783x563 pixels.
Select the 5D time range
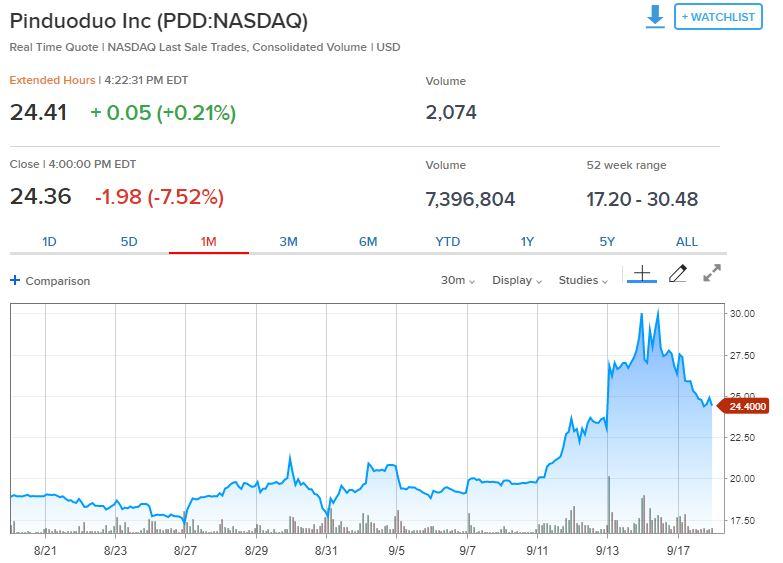click(x=129, y=242)
